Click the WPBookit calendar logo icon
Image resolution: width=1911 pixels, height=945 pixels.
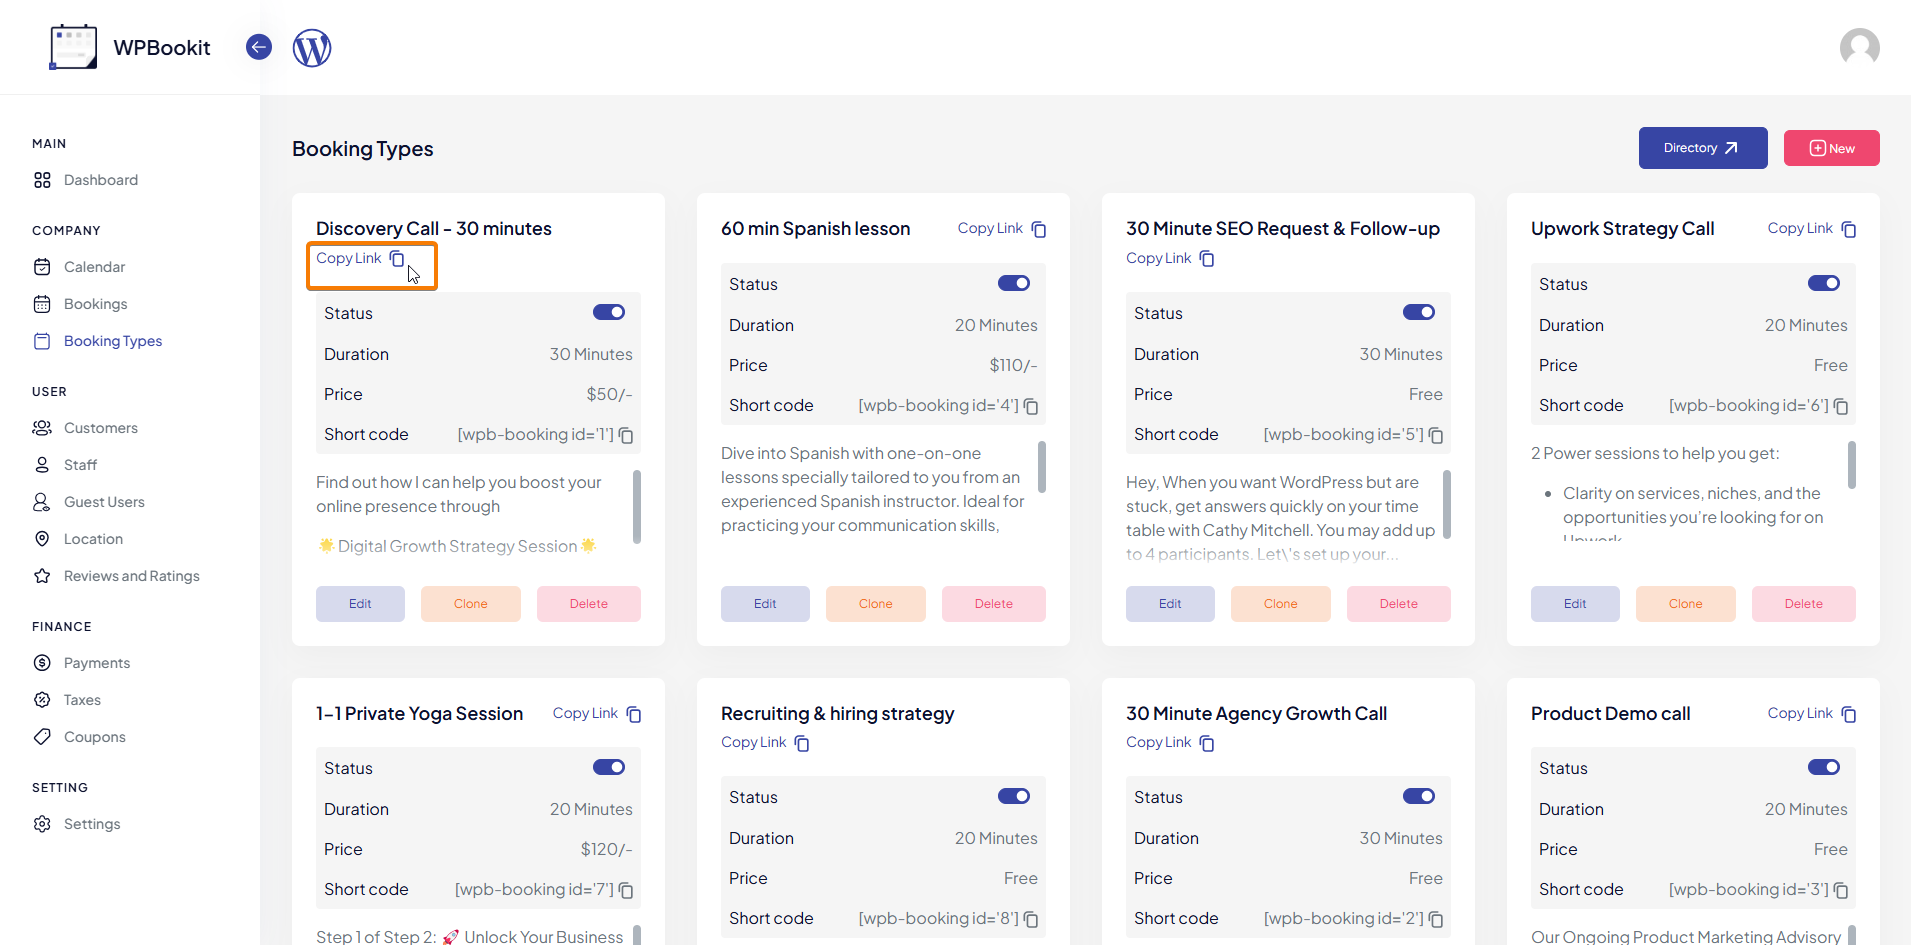coord(73,47)
